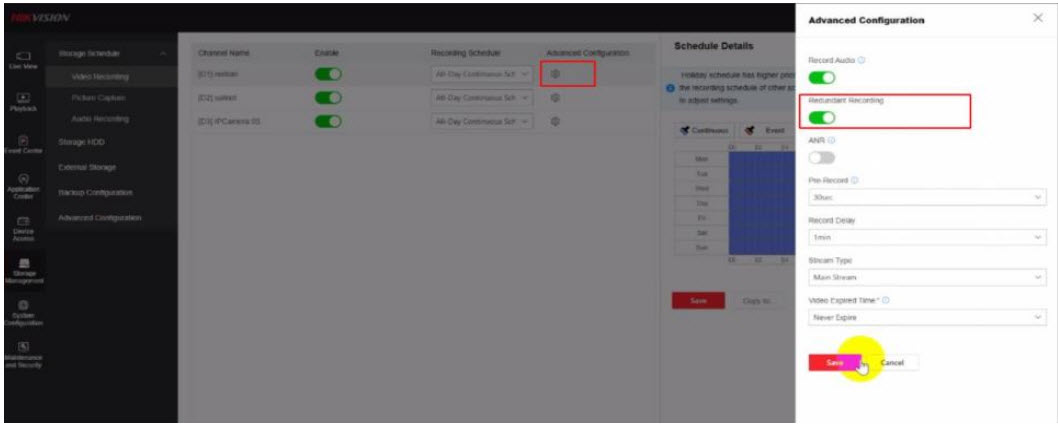The height and width of the screenshot is (427, 1058).
Task: Open the Stream Type dropdown
Action: tap(926, 278)
